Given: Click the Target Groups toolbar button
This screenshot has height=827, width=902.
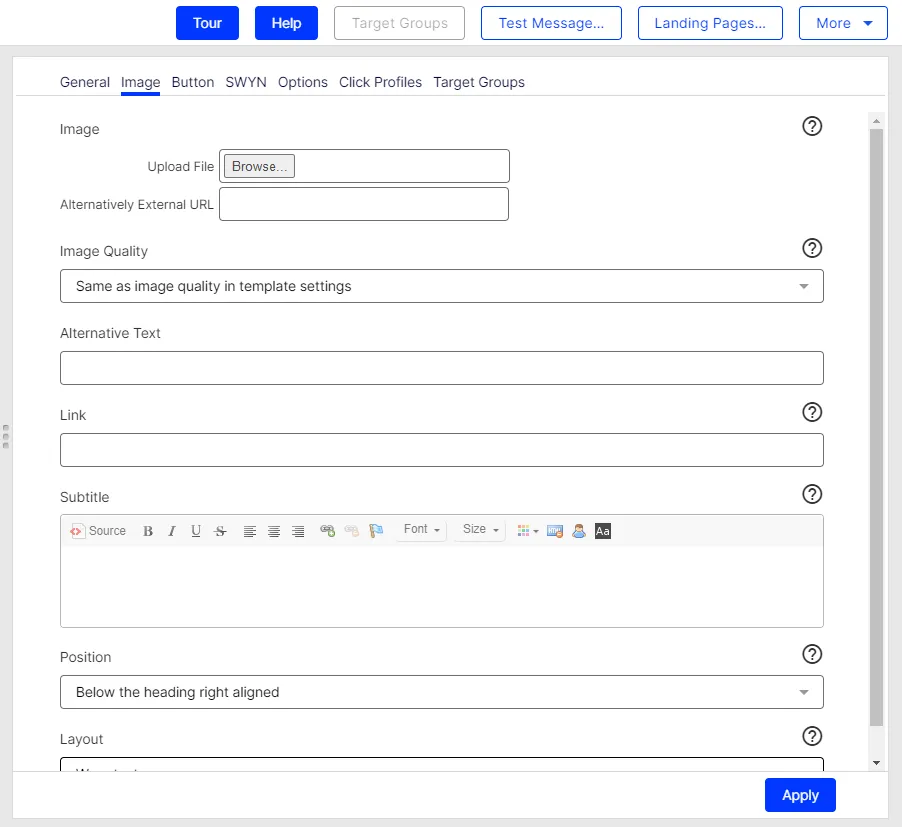Looking at the screenshot, I should click(399, 23).
